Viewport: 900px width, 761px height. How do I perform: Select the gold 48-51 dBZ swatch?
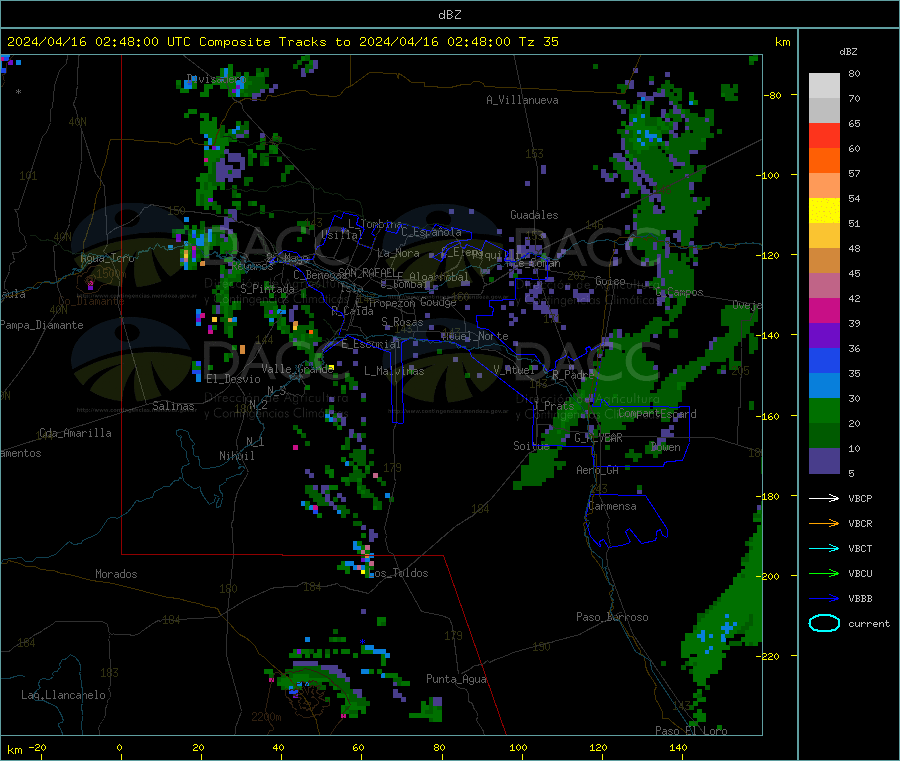tap(824, 236)
